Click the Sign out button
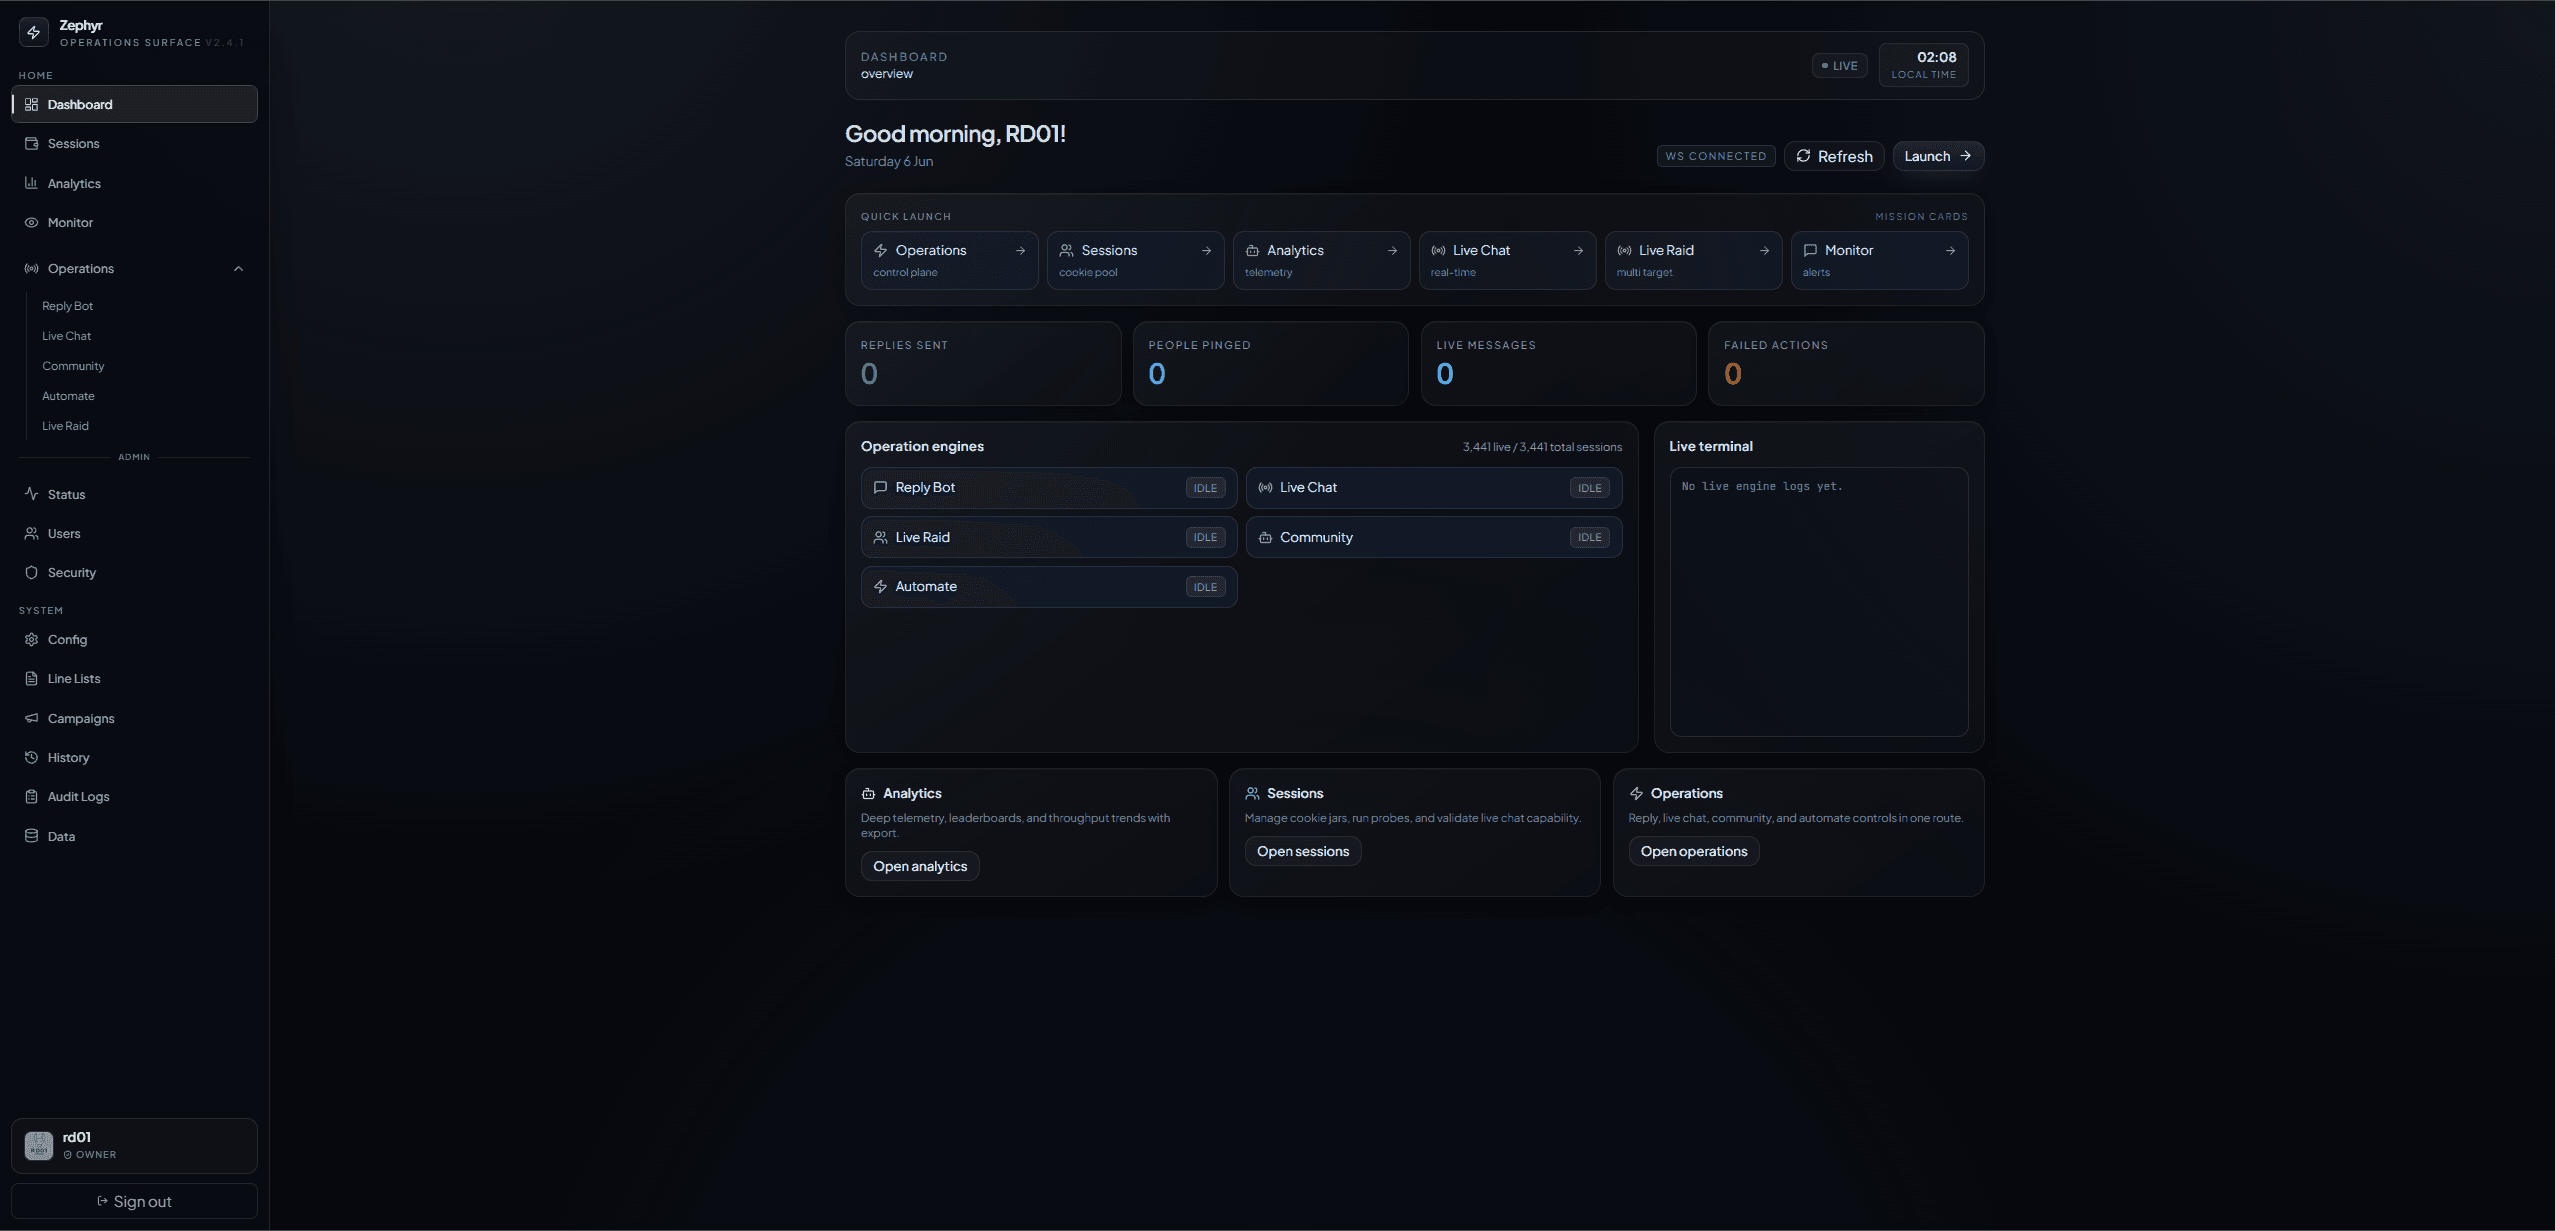Viewport: 2555px width, 1231px height. click(134, 1201)
